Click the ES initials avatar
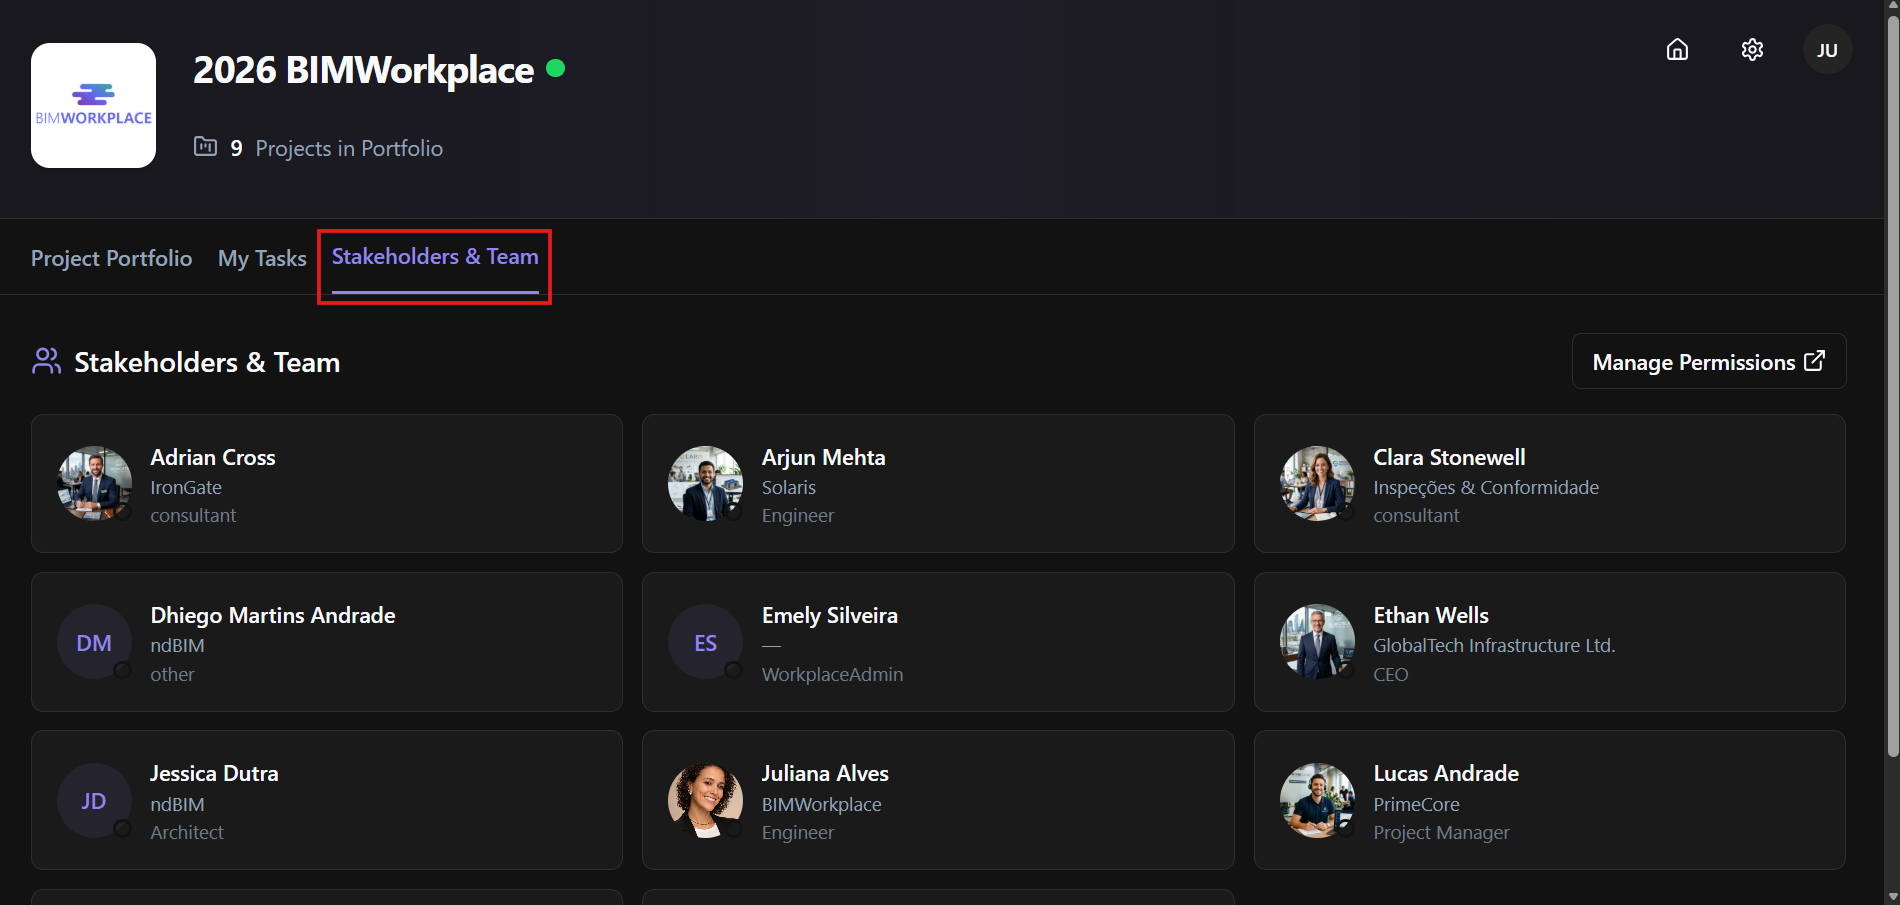Viewport: 1900px width, 905px height. tap(705, 642)
